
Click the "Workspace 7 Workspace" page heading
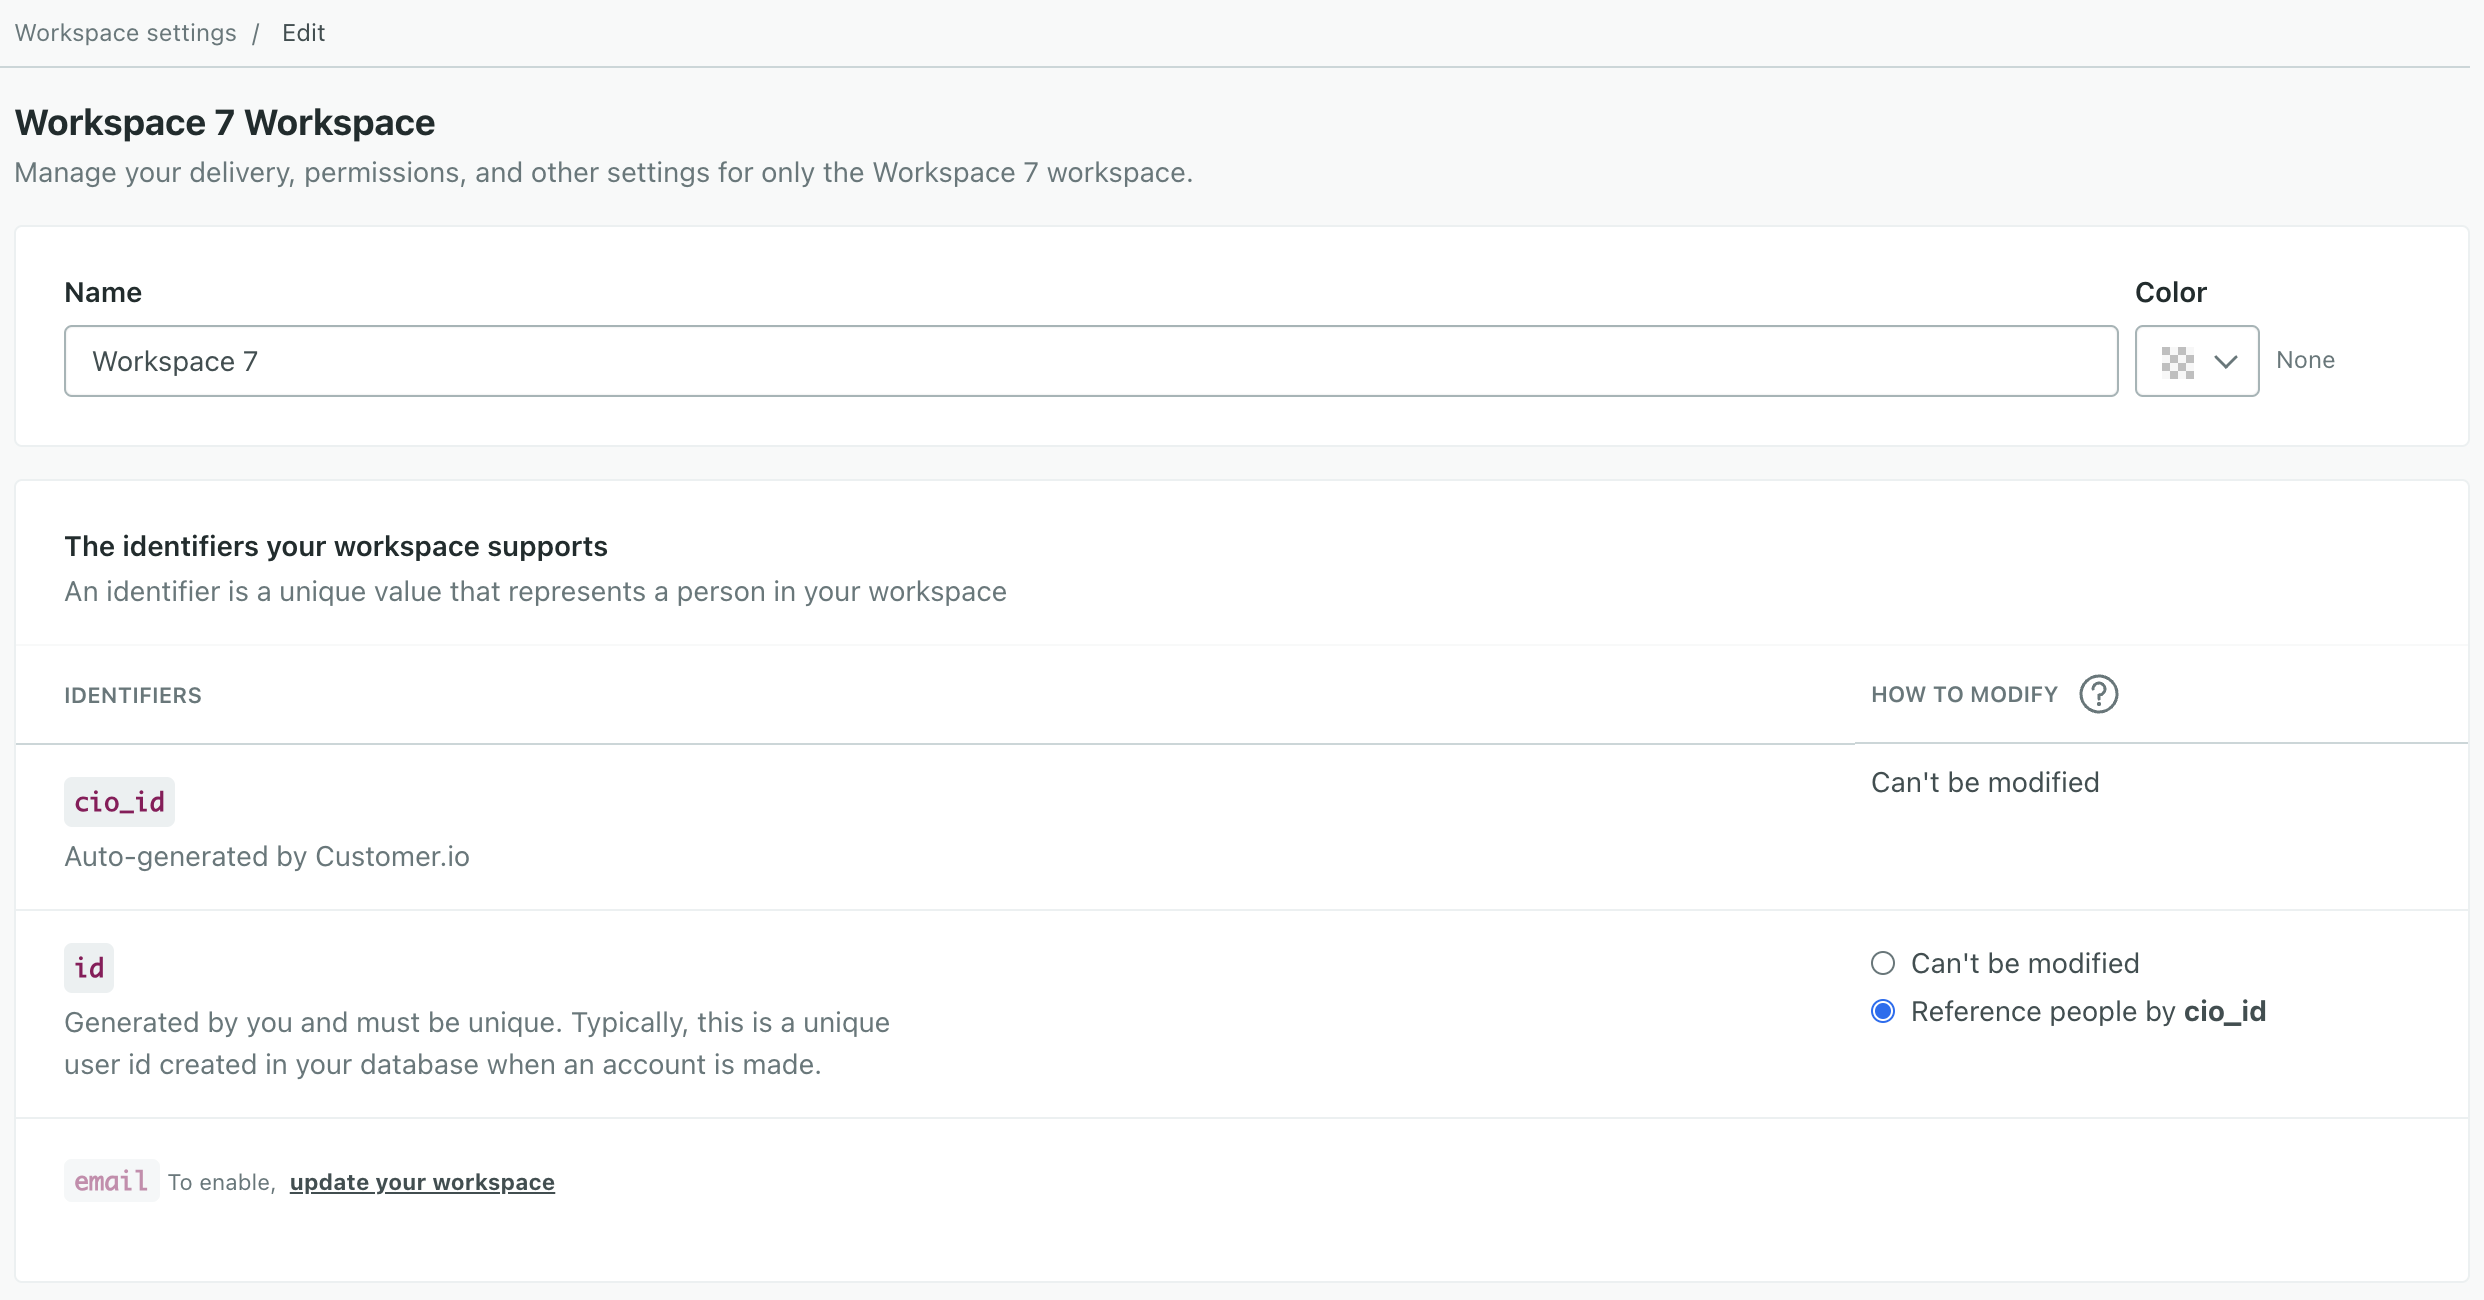[x=225, y=122]
